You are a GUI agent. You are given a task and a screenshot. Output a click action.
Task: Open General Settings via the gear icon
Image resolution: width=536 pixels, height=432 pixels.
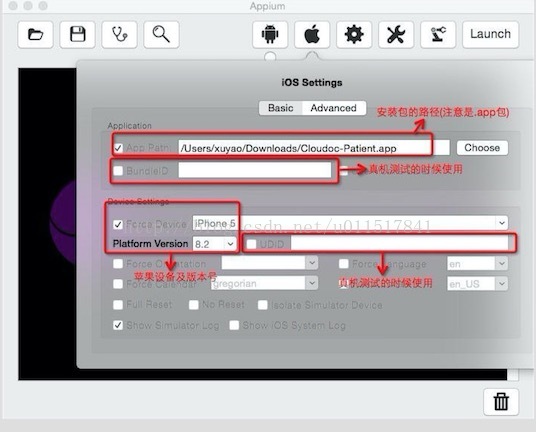[x=354, y=34]
